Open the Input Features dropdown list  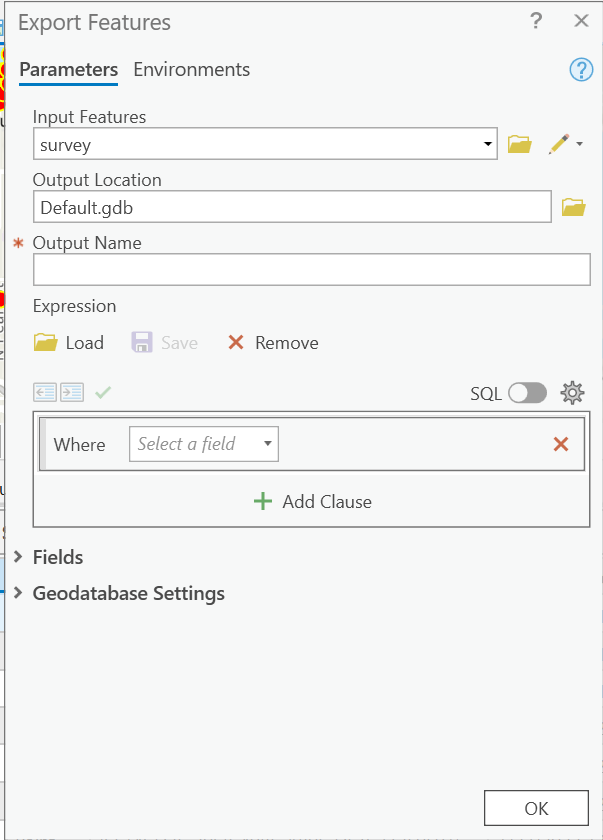point(487,143)
